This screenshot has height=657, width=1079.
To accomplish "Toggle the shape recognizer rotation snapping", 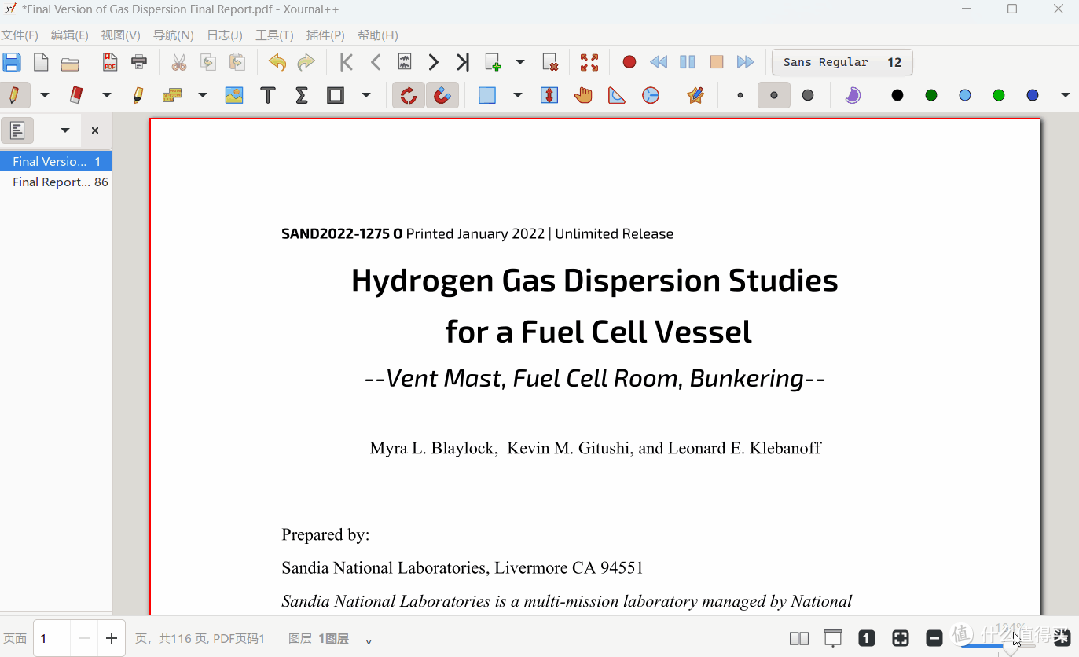I will tap(408, 95).
